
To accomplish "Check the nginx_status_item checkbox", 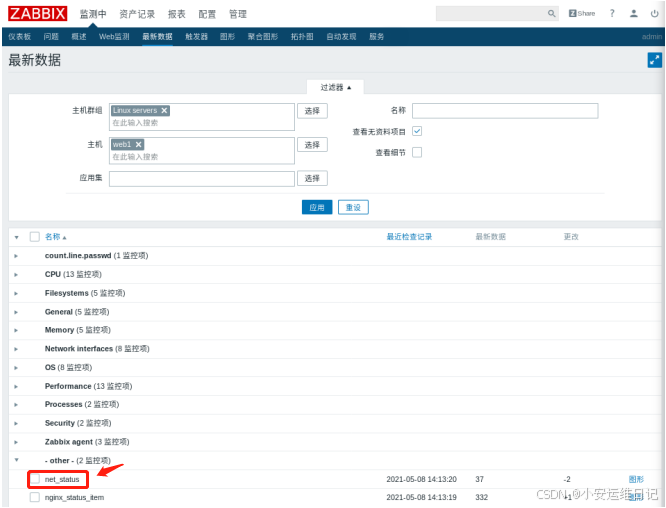I will [35, 497].
